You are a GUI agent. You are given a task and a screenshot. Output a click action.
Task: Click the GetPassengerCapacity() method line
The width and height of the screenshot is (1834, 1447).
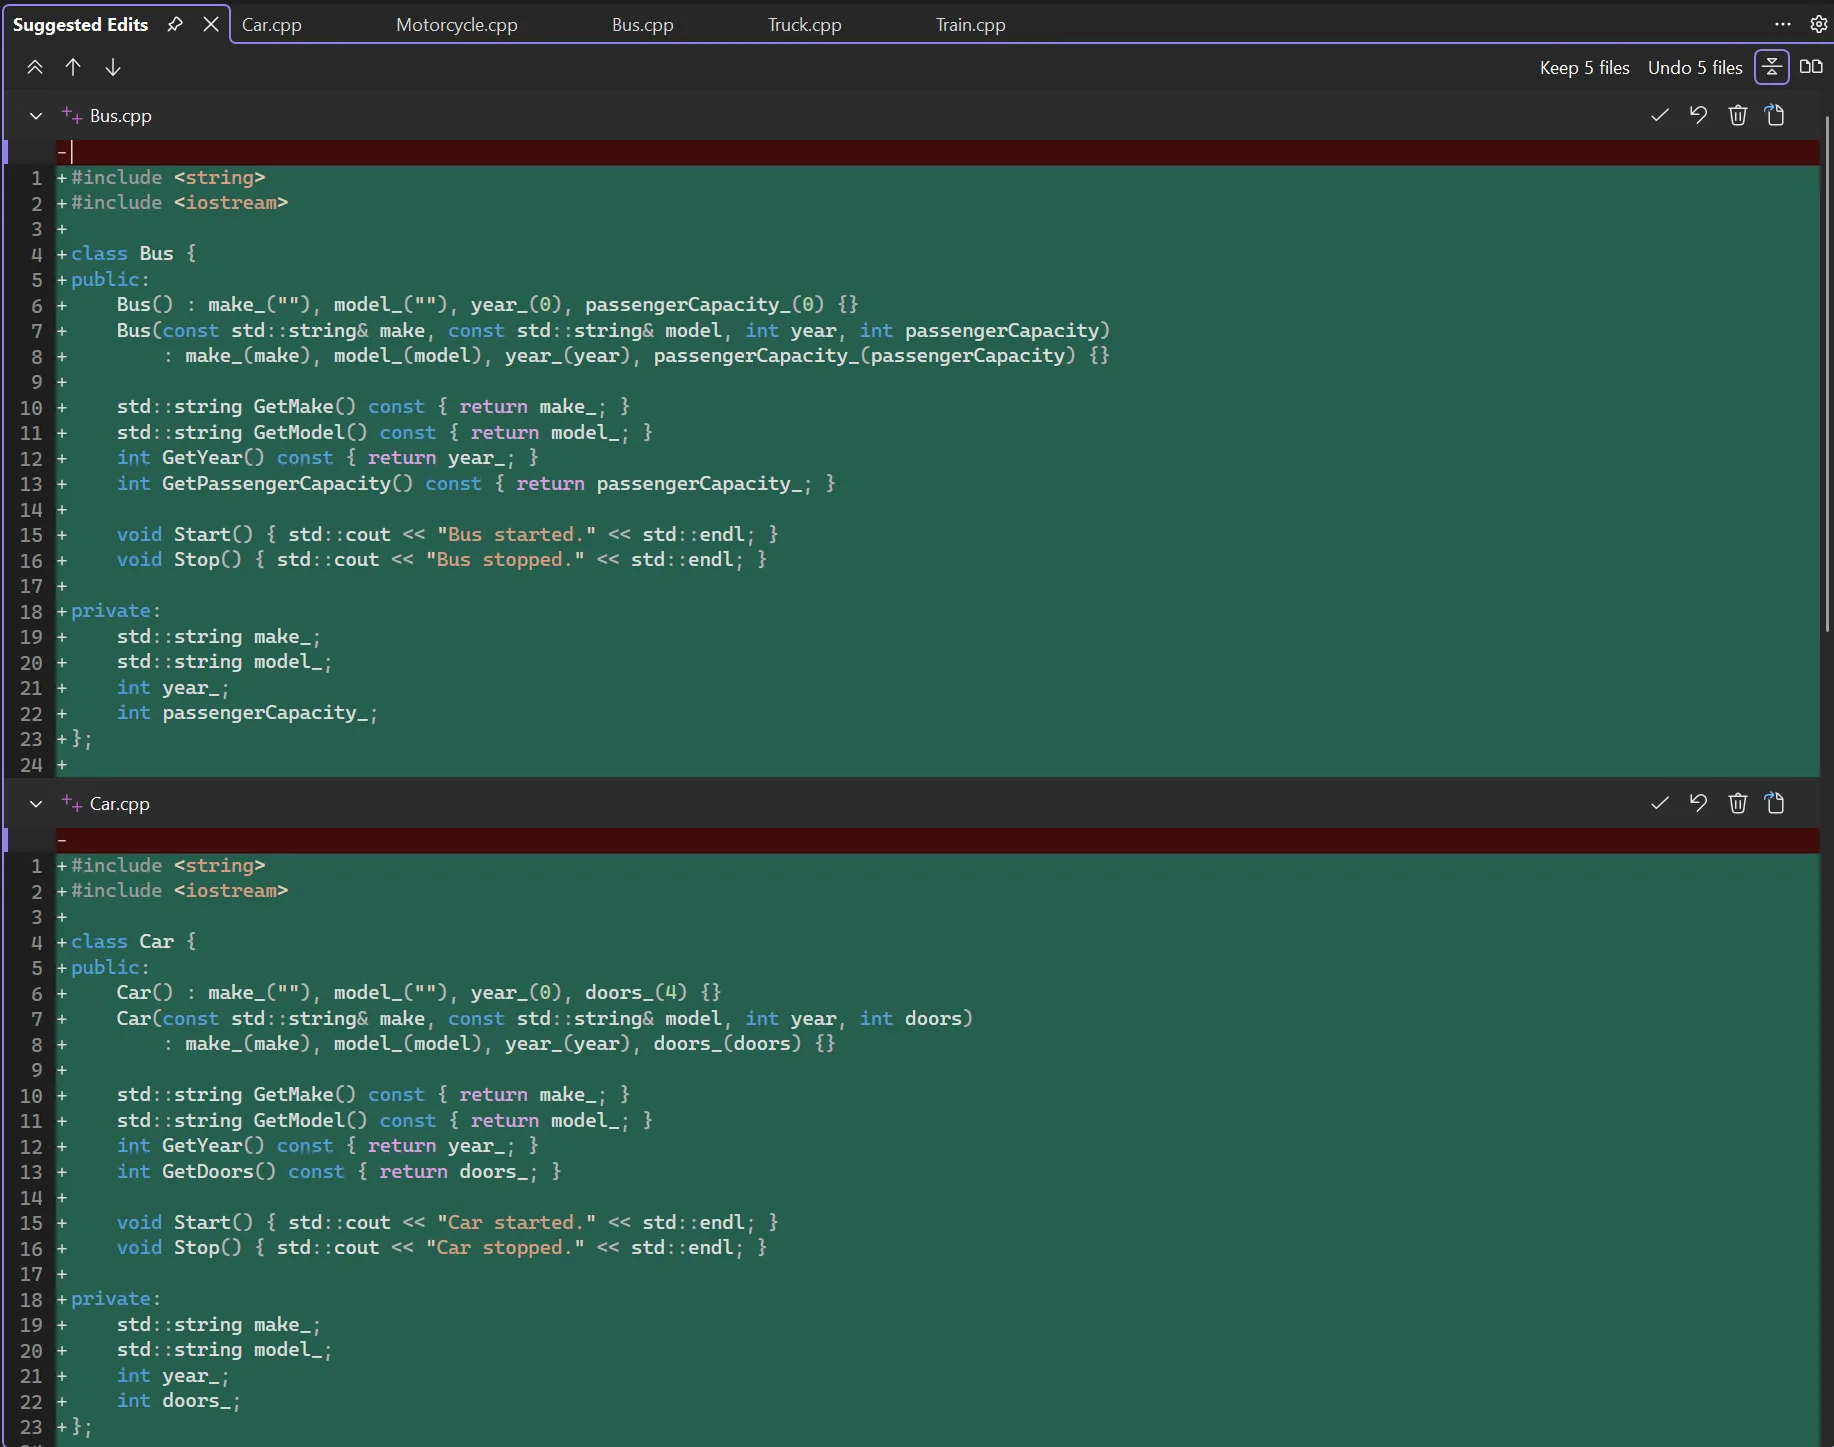pos(476,484)
